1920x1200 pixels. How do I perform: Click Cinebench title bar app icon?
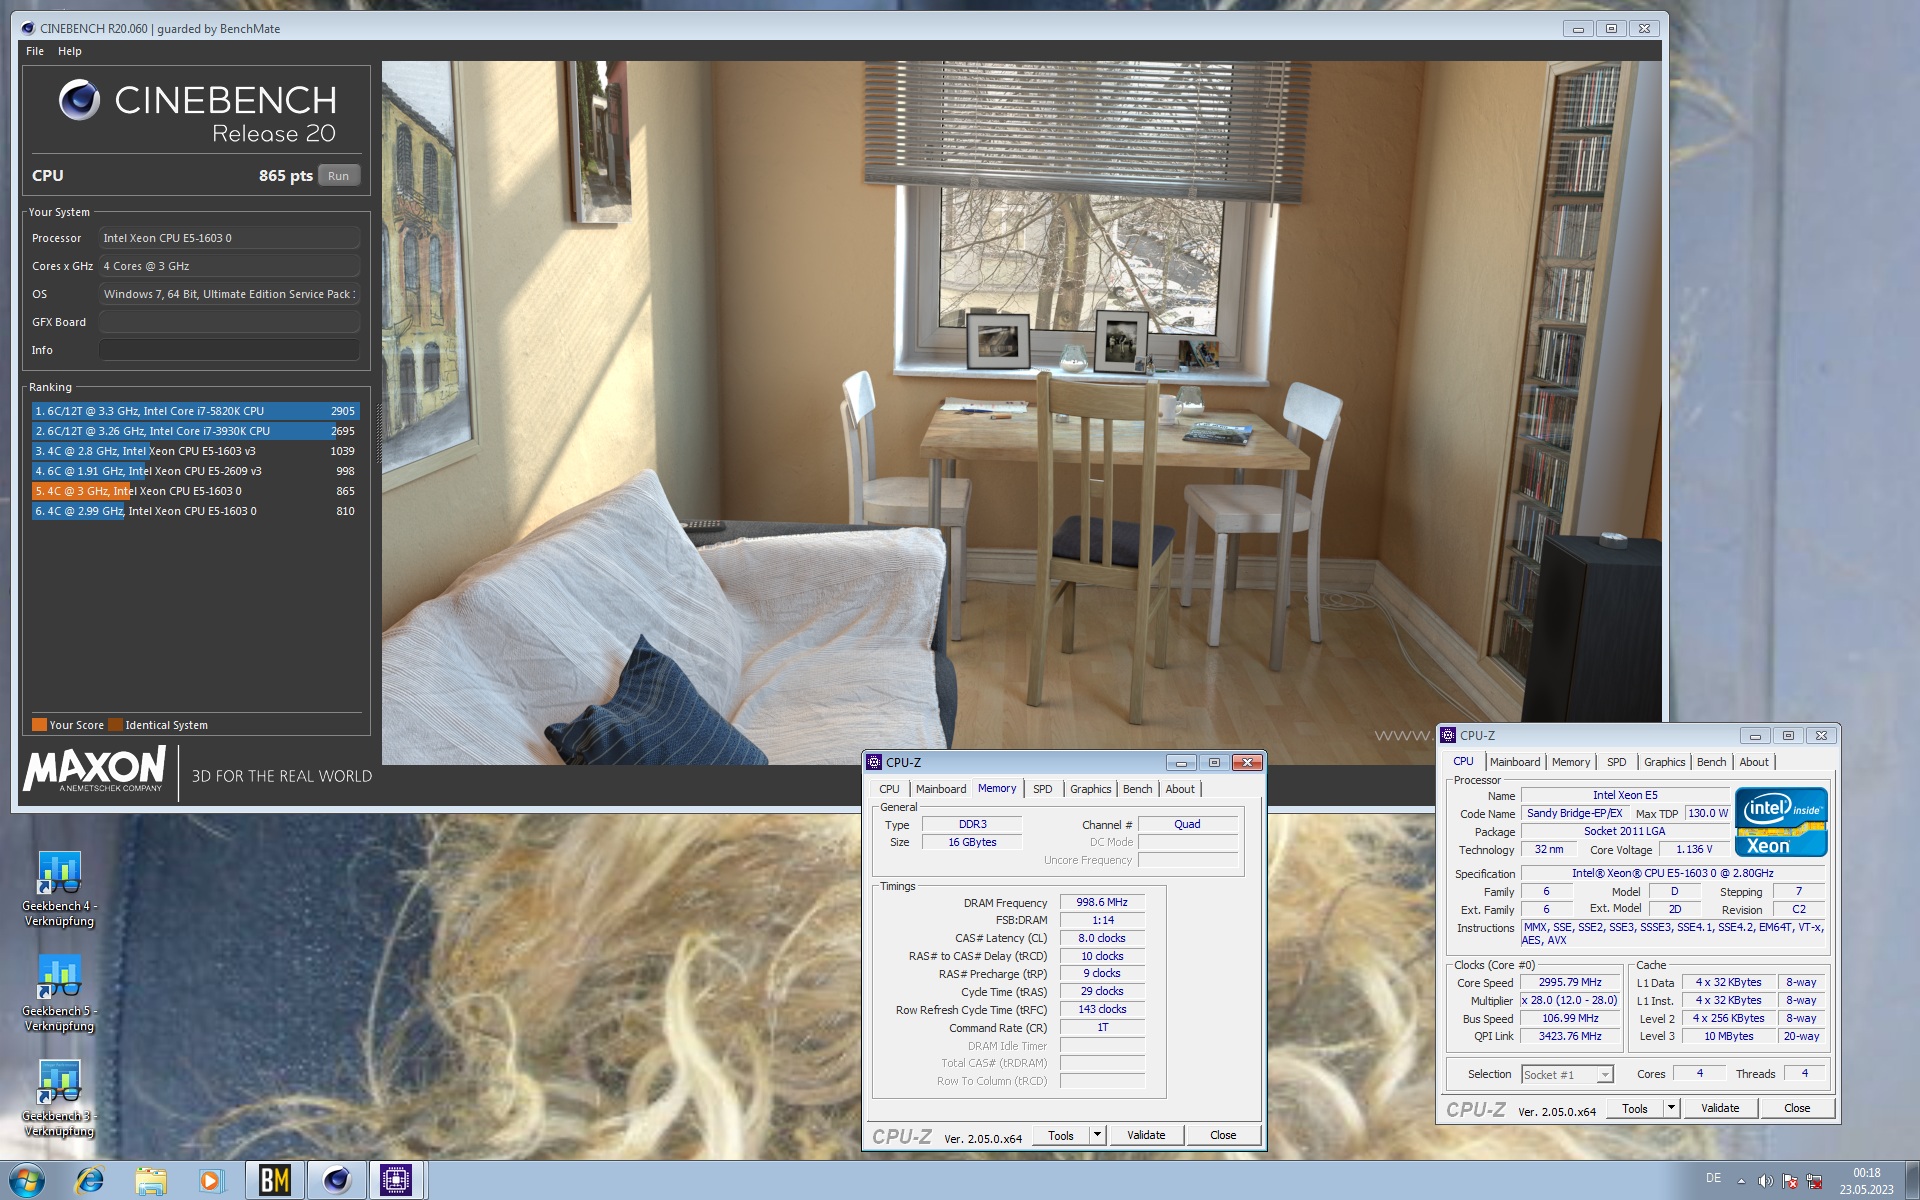click(x=27, y=28)
